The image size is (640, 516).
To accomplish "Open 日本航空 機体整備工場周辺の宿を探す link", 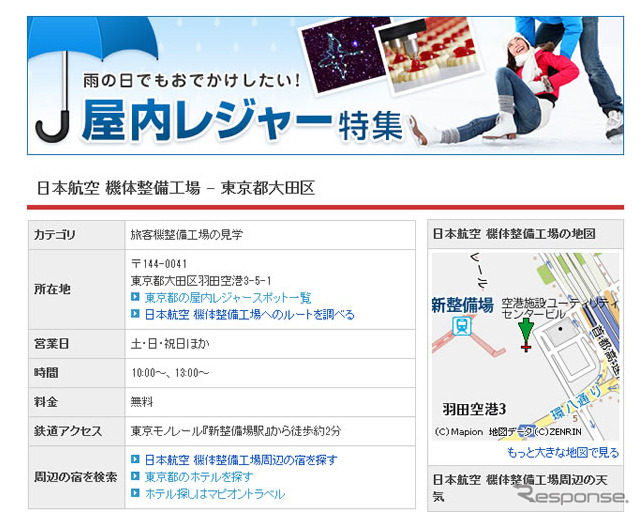I will pyautogui.click(x=241, y=460).
